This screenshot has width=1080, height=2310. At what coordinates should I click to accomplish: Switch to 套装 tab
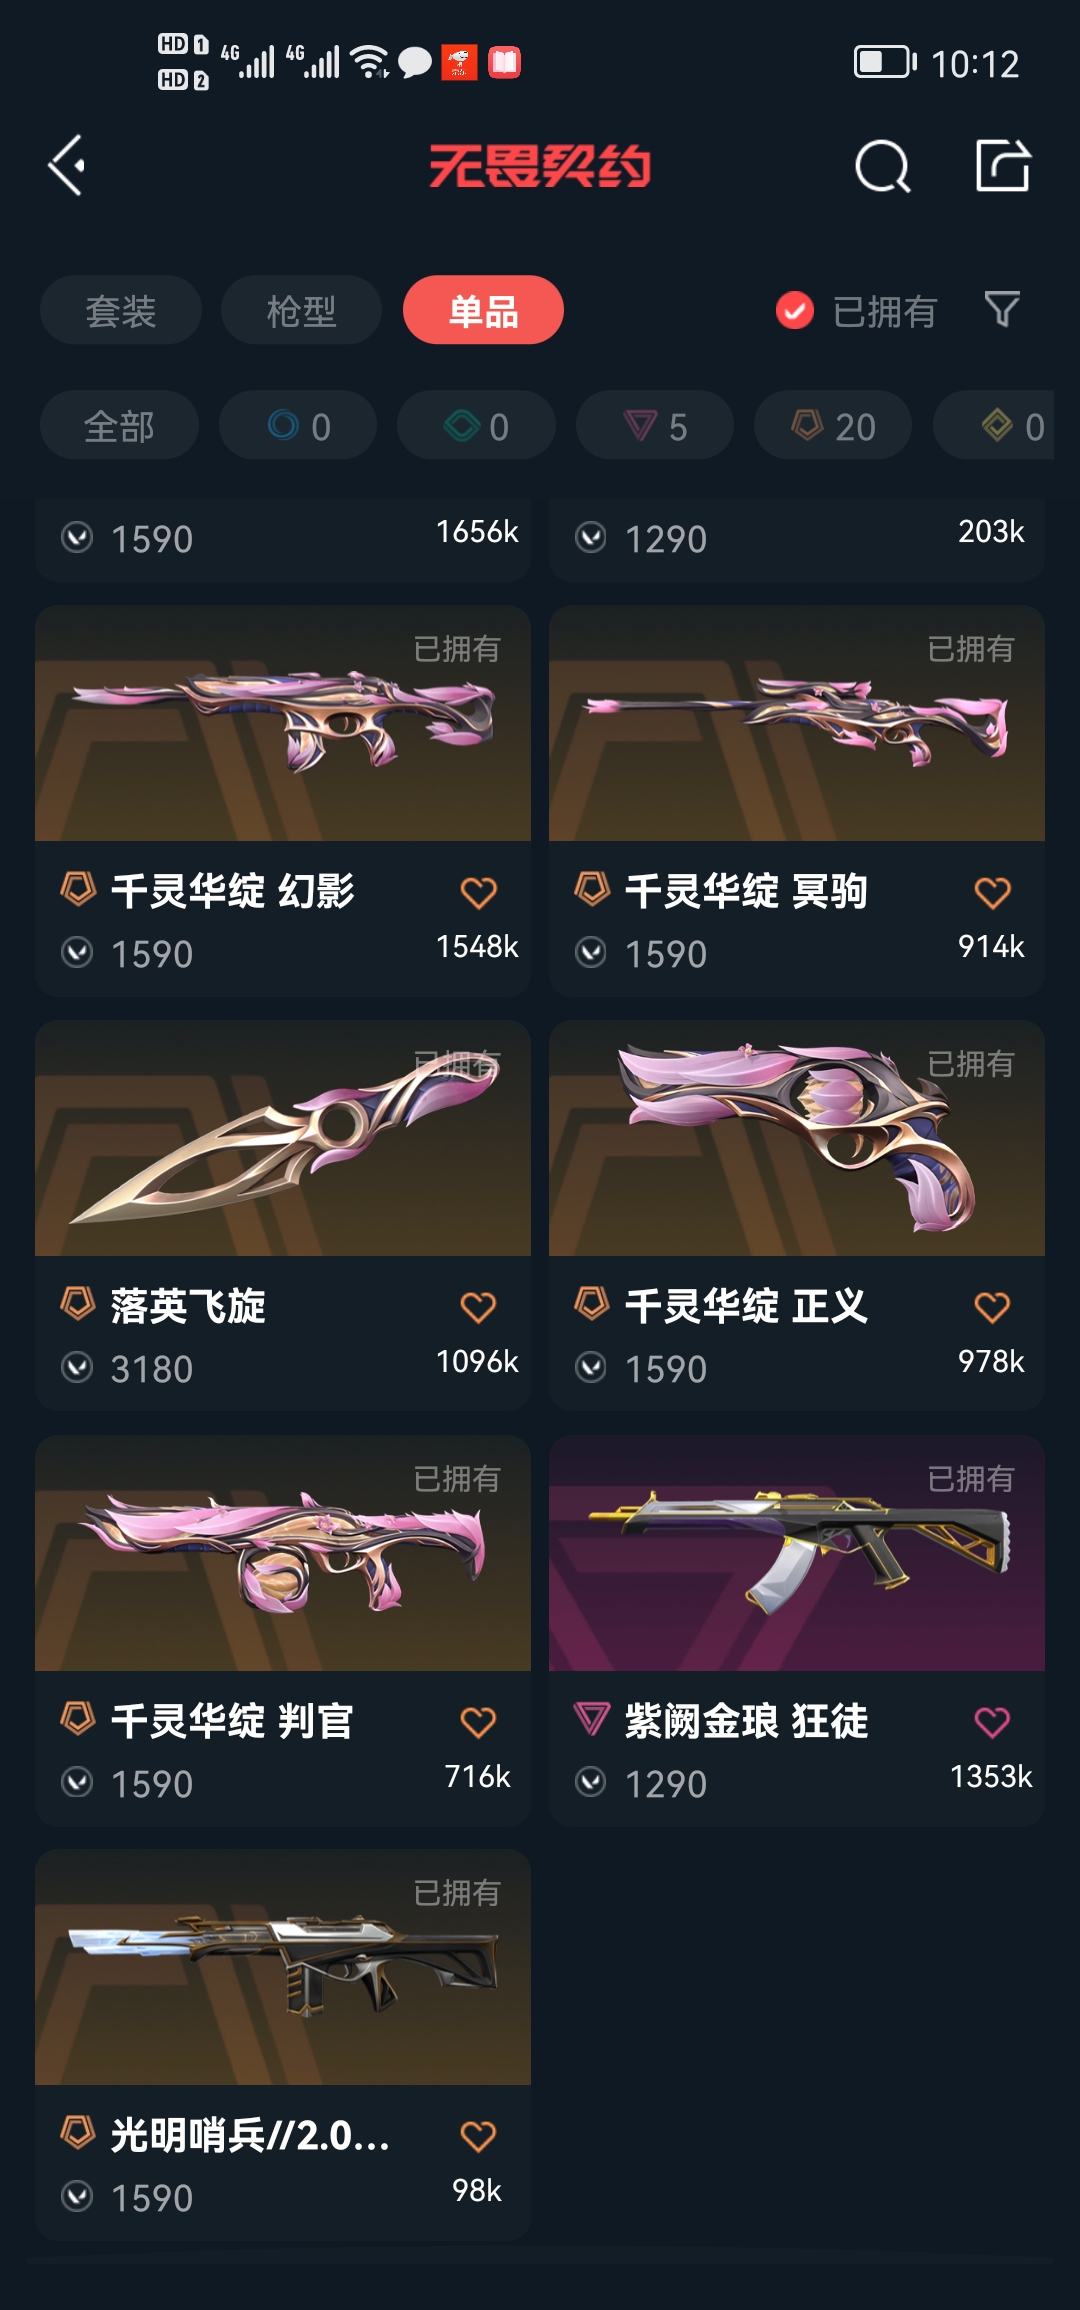tap(121, 310)
